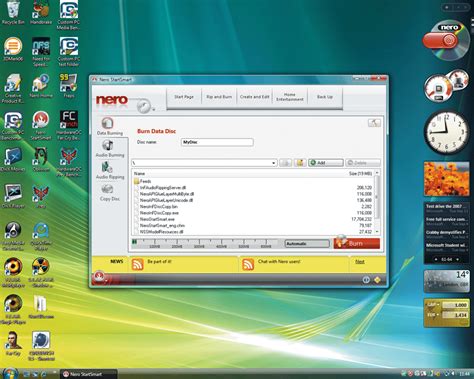Image resolution: width=474 pixels, height=379 pixels.
Task: Click the create new folder icon
Action: 300,163
